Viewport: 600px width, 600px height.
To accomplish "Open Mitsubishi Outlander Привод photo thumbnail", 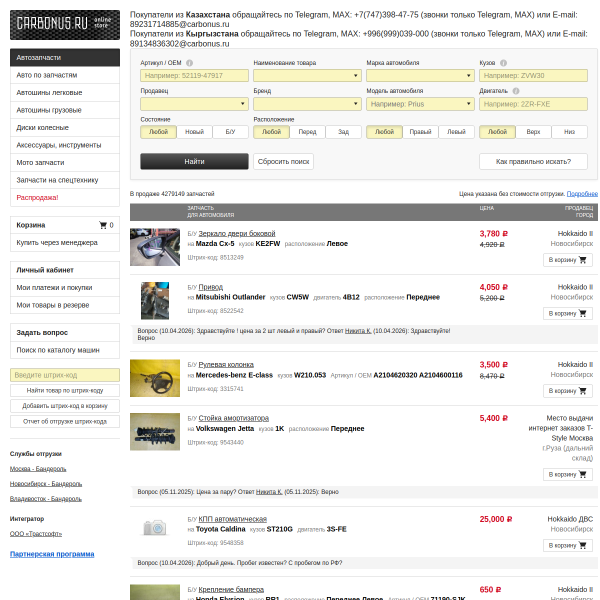I will pos(155,300).
